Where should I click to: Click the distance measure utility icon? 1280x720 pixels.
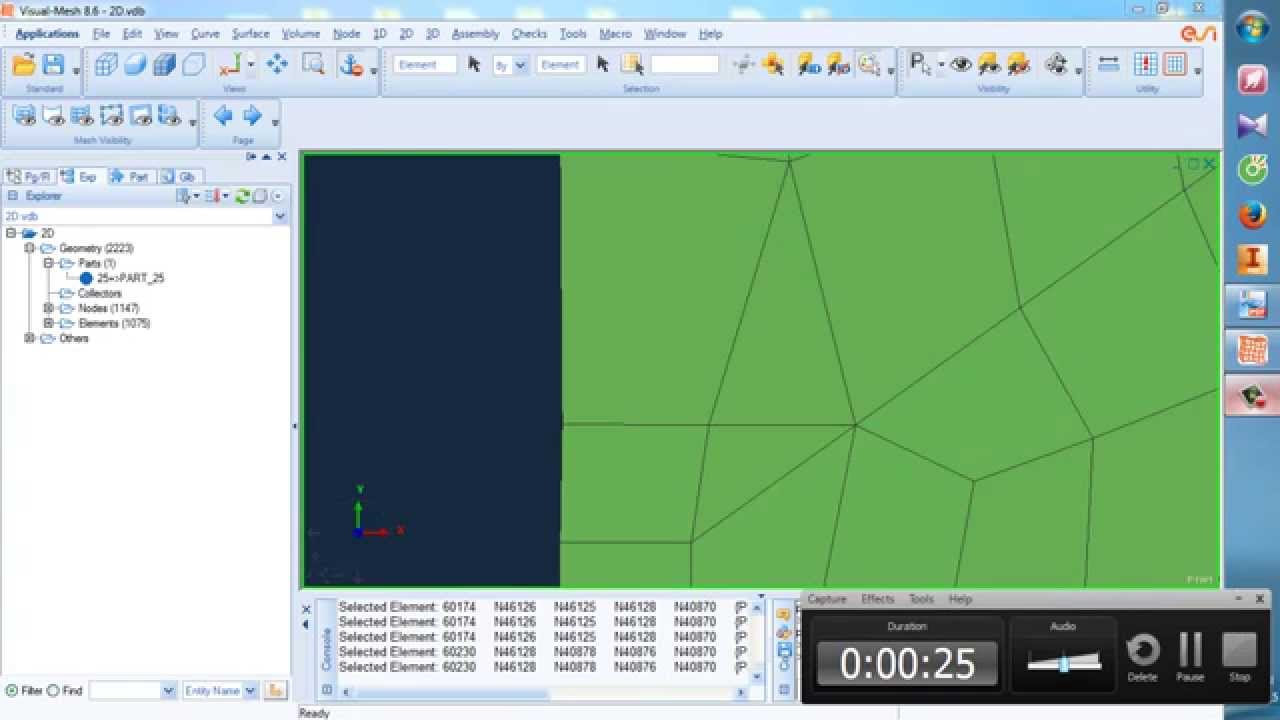pos(1108,64)
